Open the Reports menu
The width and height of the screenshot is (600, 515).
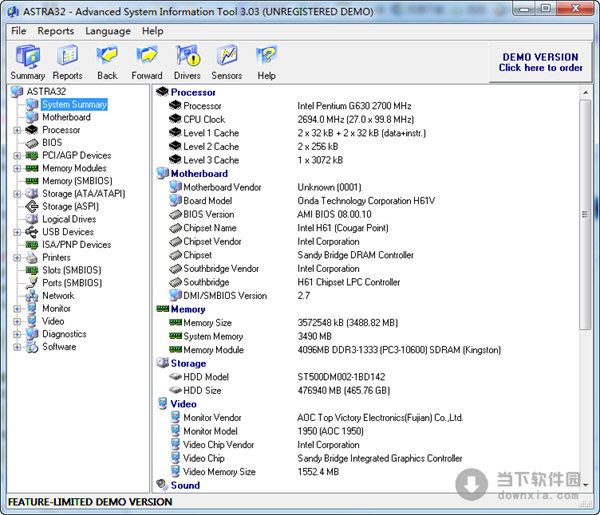(x=56, y=31)
